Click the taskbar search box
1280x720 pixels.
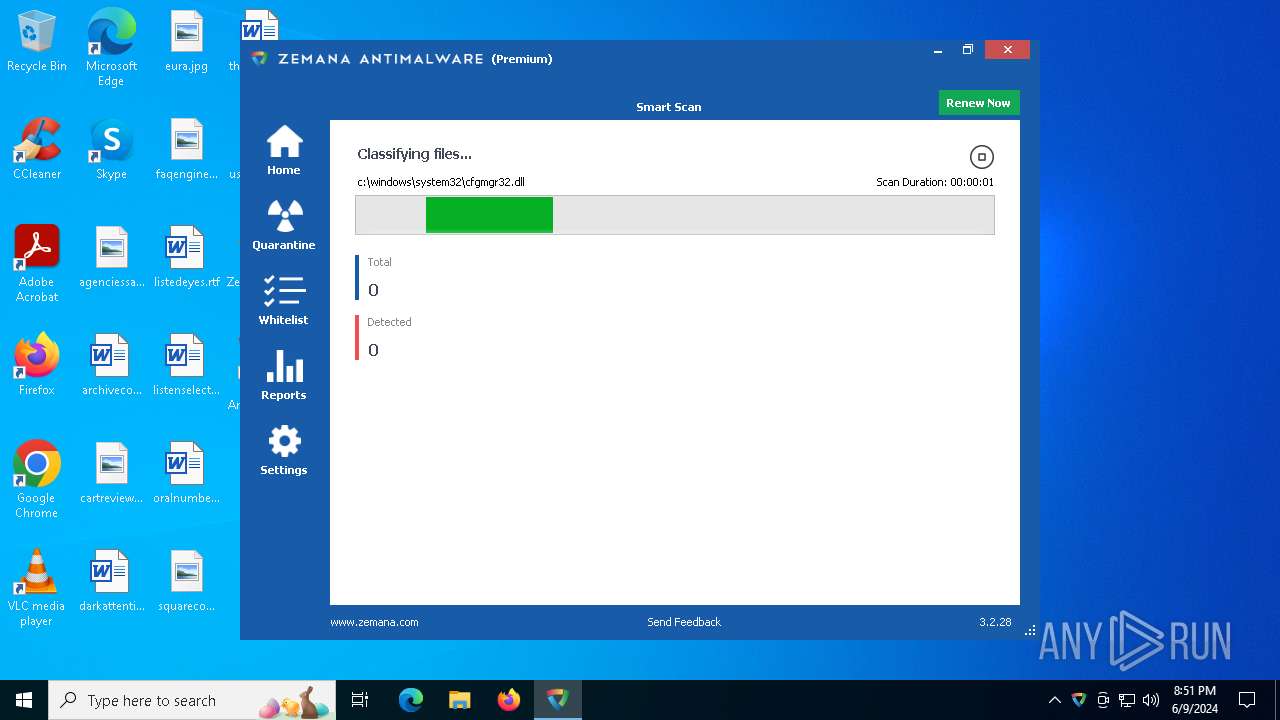tap(193, 700)
